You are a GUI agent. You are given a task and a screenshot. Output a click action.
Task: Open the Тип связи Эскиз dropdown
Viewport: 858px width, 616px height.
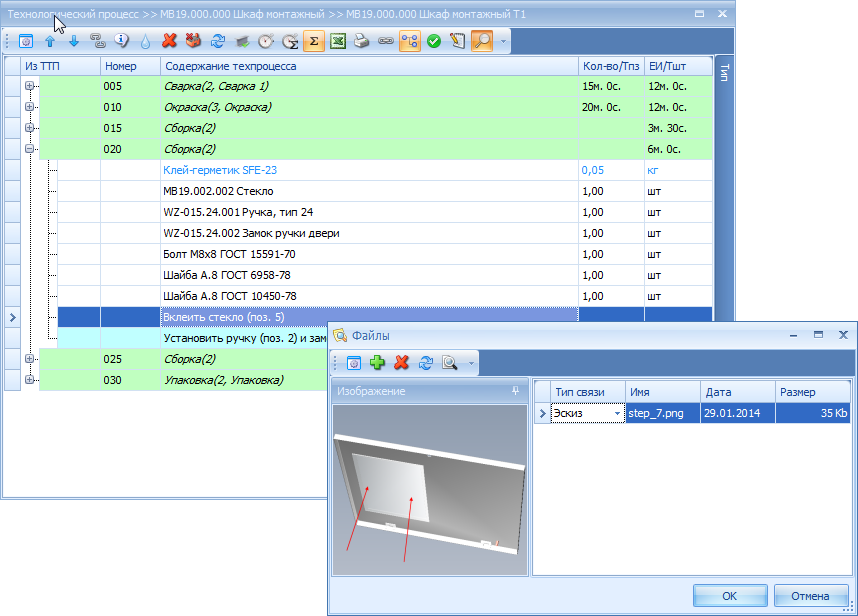point(617,414)
